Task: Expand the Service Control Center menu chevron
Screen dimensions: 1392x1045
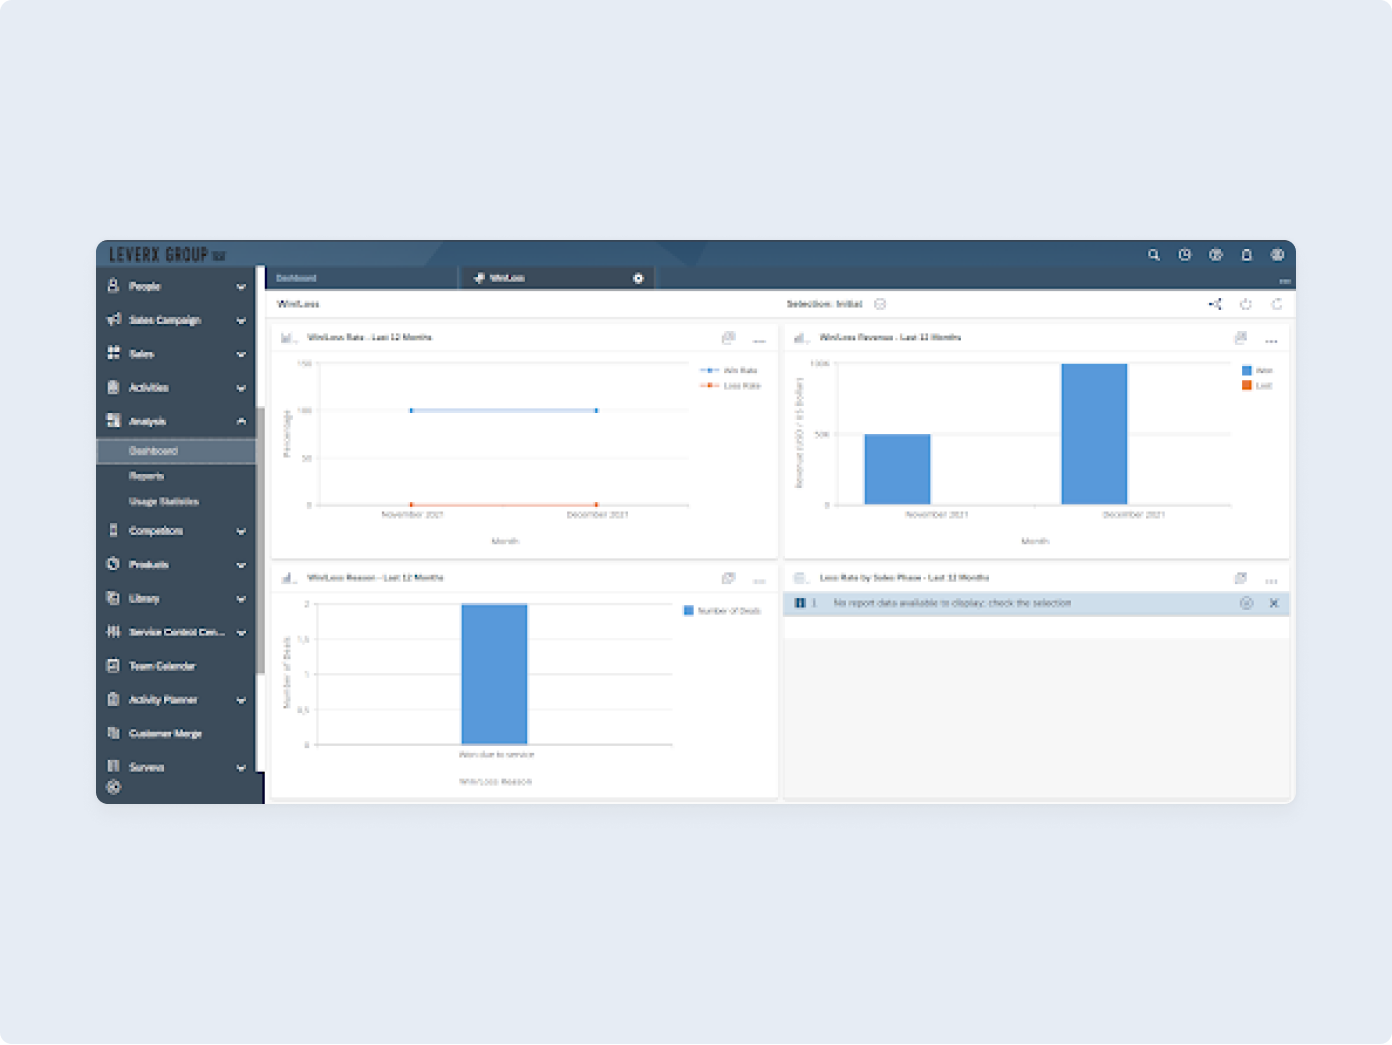Action: point(241,633)
